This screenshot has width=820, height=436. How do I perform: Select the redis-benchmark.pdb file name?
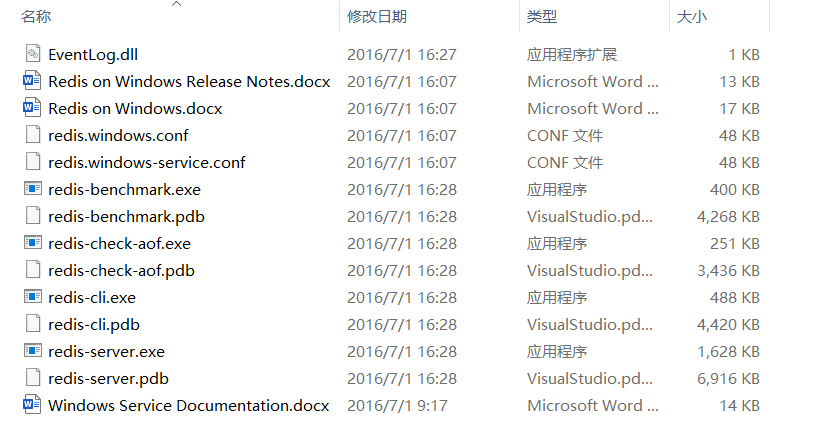[126, 216]
